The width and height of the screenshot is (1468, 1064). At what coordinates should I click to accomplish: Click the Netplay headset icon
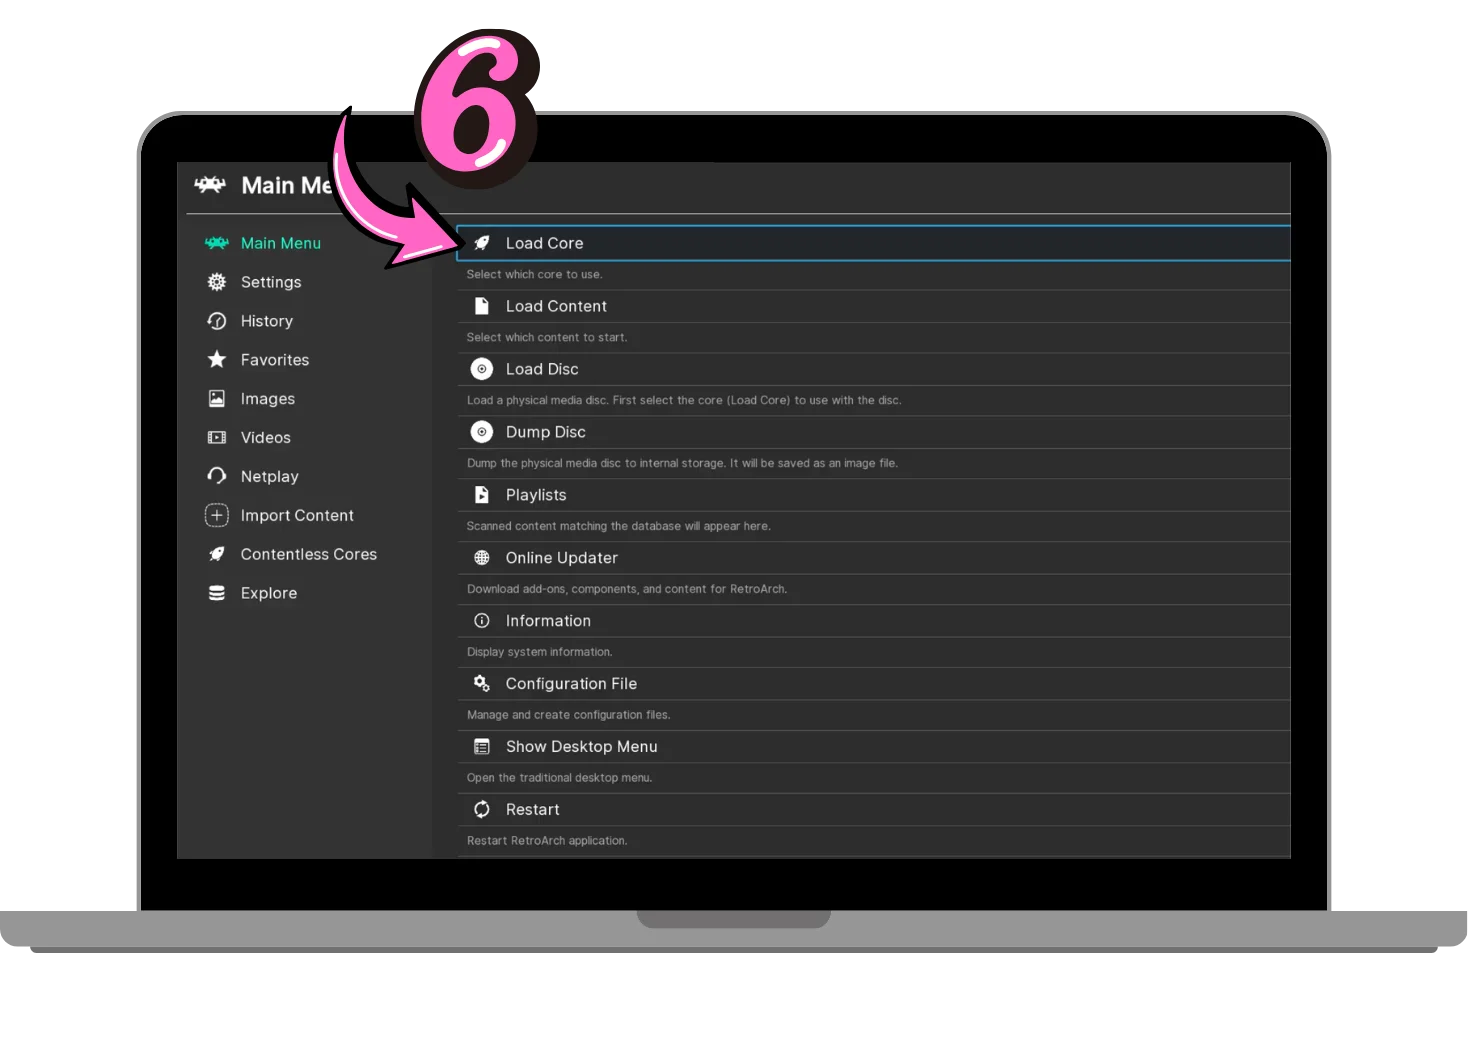pyautogui.click(x=216, y=476)
